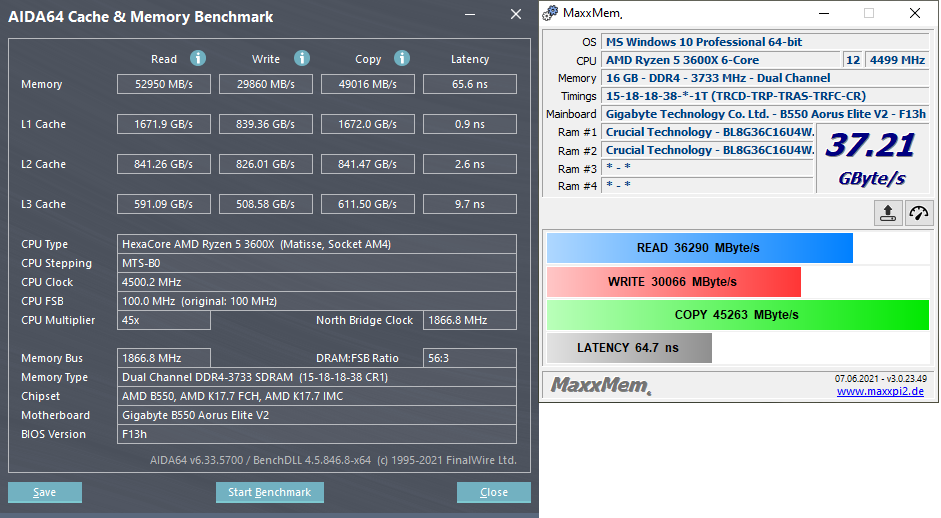
Task: Minimize the MaxxMem window
Action: (x=824, y=13)
